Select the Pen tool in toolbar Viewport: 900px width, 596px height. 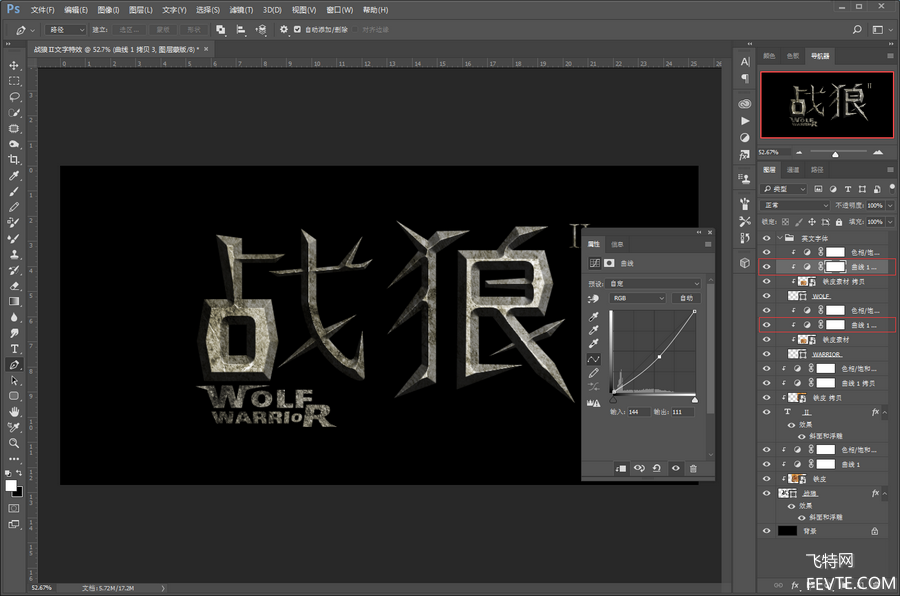pyautogui.click(x=14, y=365)
